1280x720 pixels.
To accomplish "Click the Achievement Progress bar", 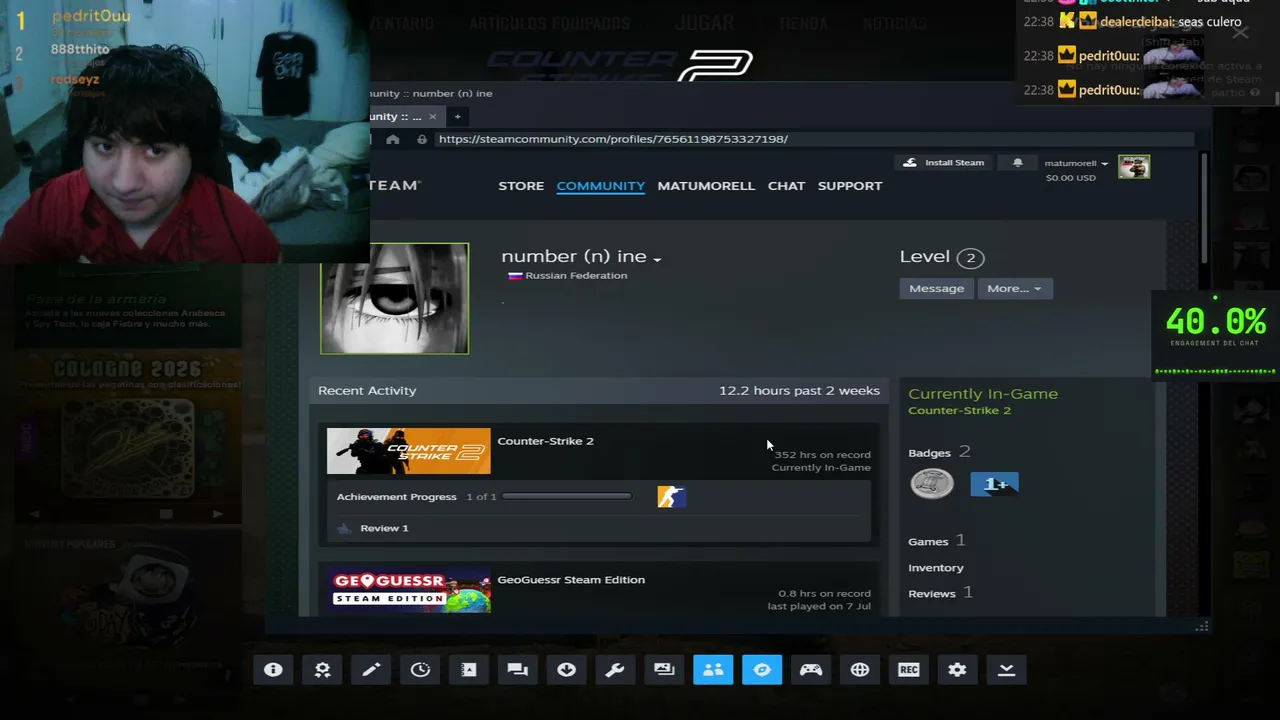I will coord(567,497).
